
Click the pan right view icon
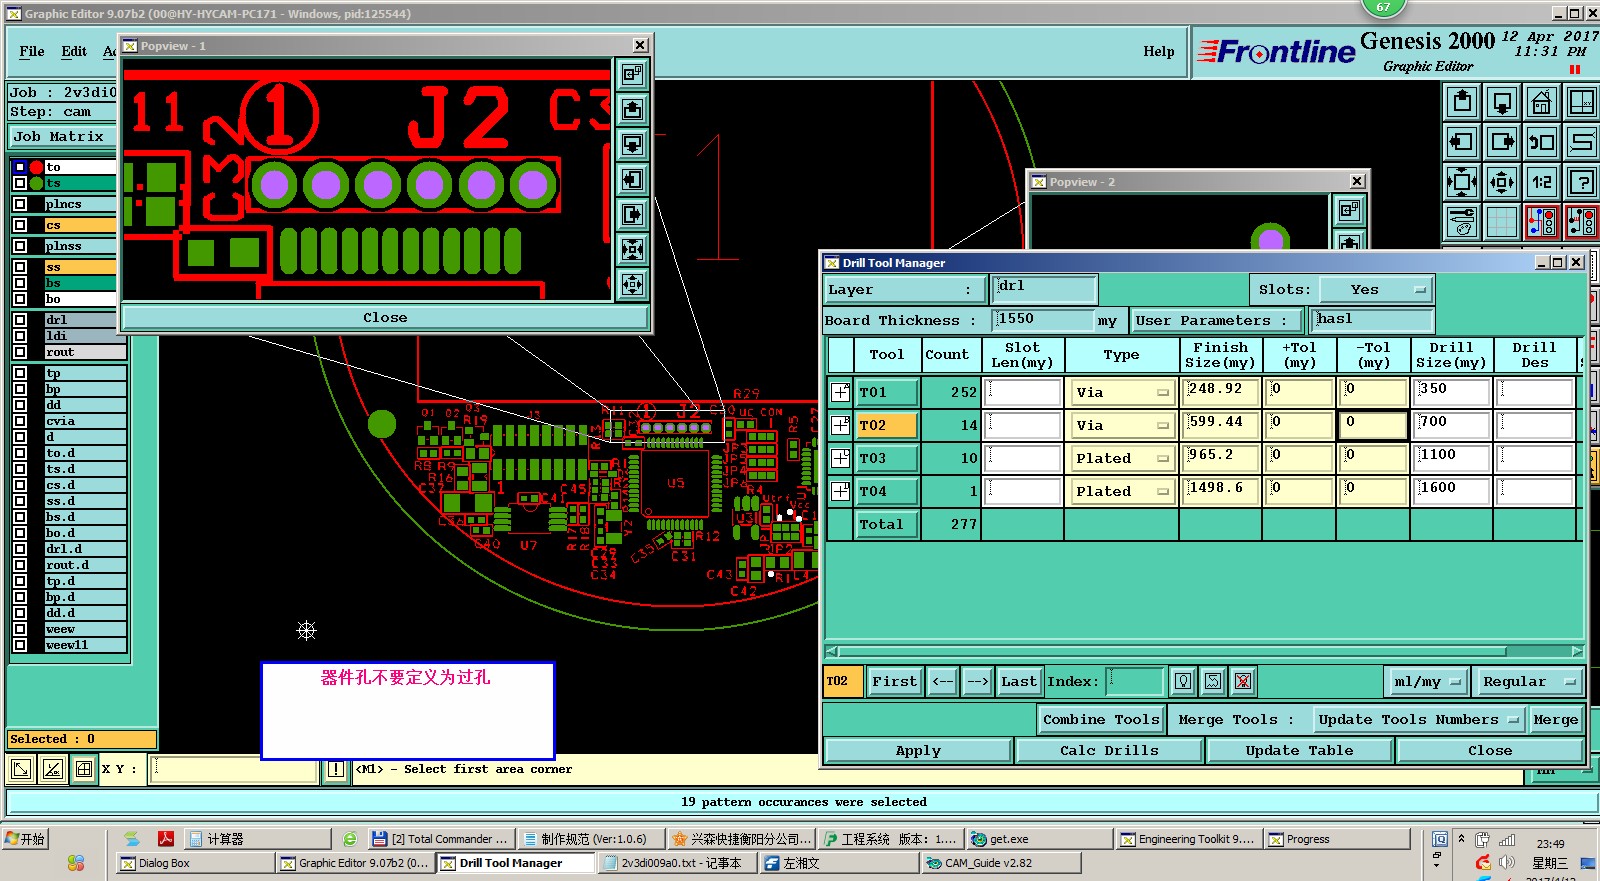(x=1502, y=142)
